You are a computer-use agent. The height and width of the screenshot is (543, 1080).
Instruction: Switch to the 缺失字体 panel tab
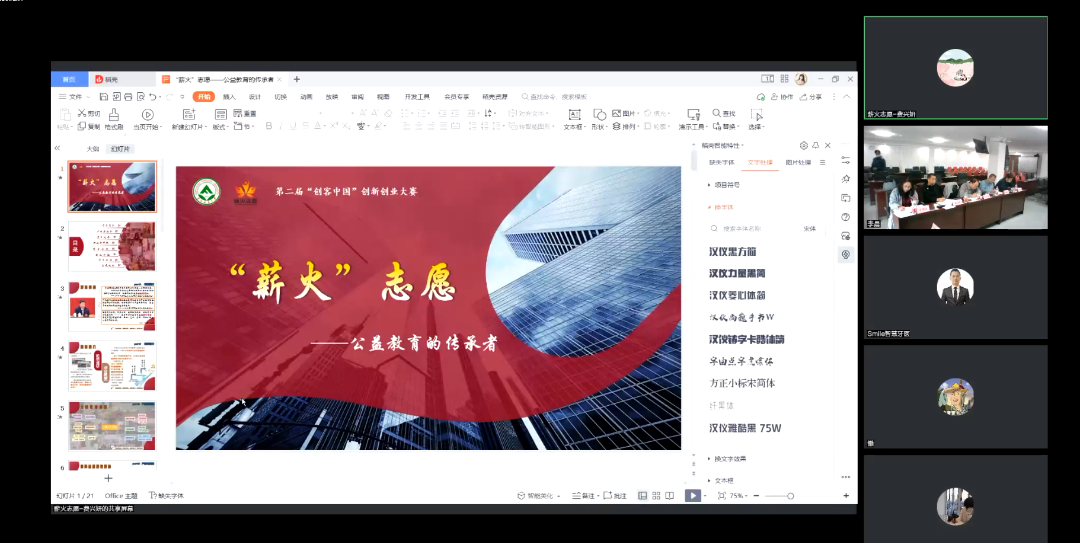(722, 163)
